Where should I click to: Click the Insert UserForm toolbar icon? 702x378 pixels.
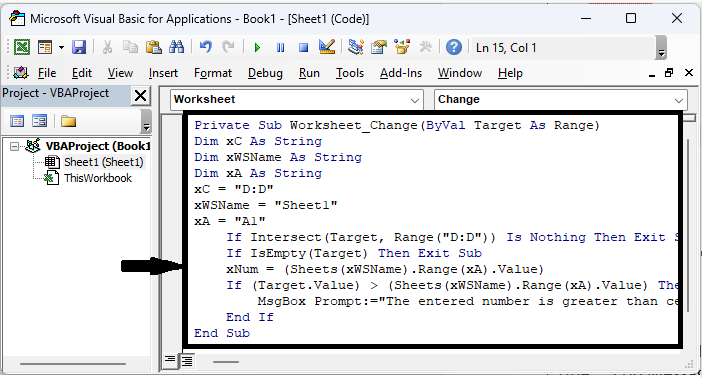point(45,47)
